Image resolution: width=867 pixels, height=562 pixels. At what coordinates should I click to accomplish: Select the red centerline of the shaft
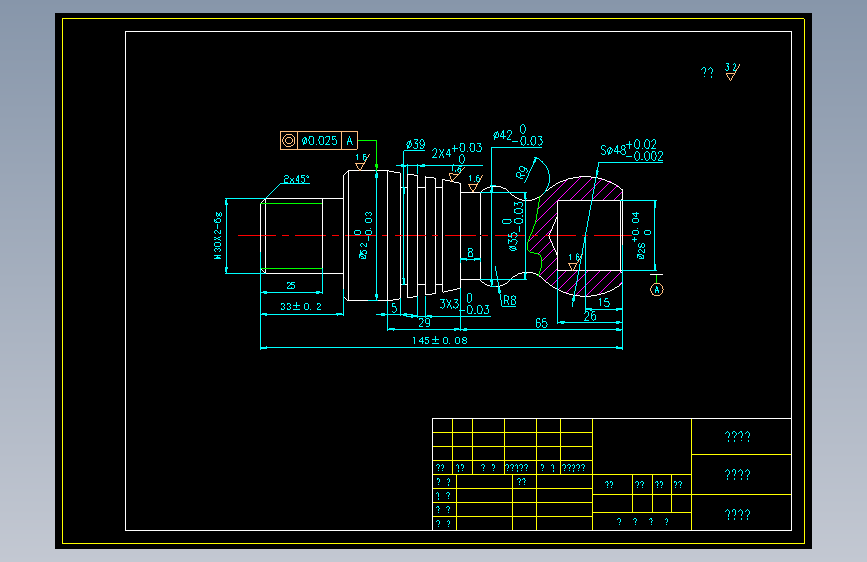[436, 236]
